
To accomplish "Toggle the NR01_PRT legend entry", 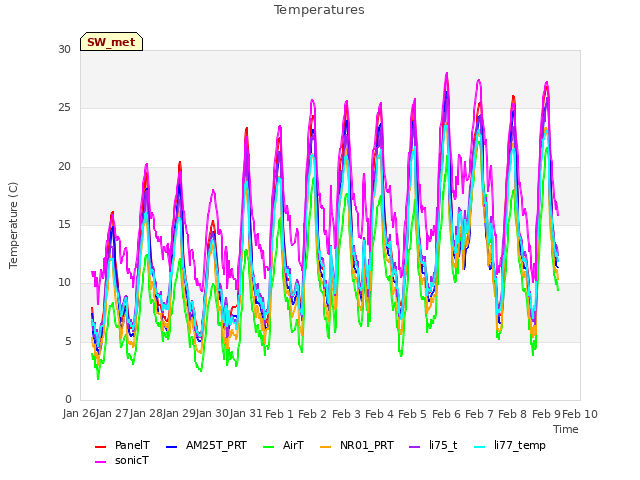I will tap(357, 445).
